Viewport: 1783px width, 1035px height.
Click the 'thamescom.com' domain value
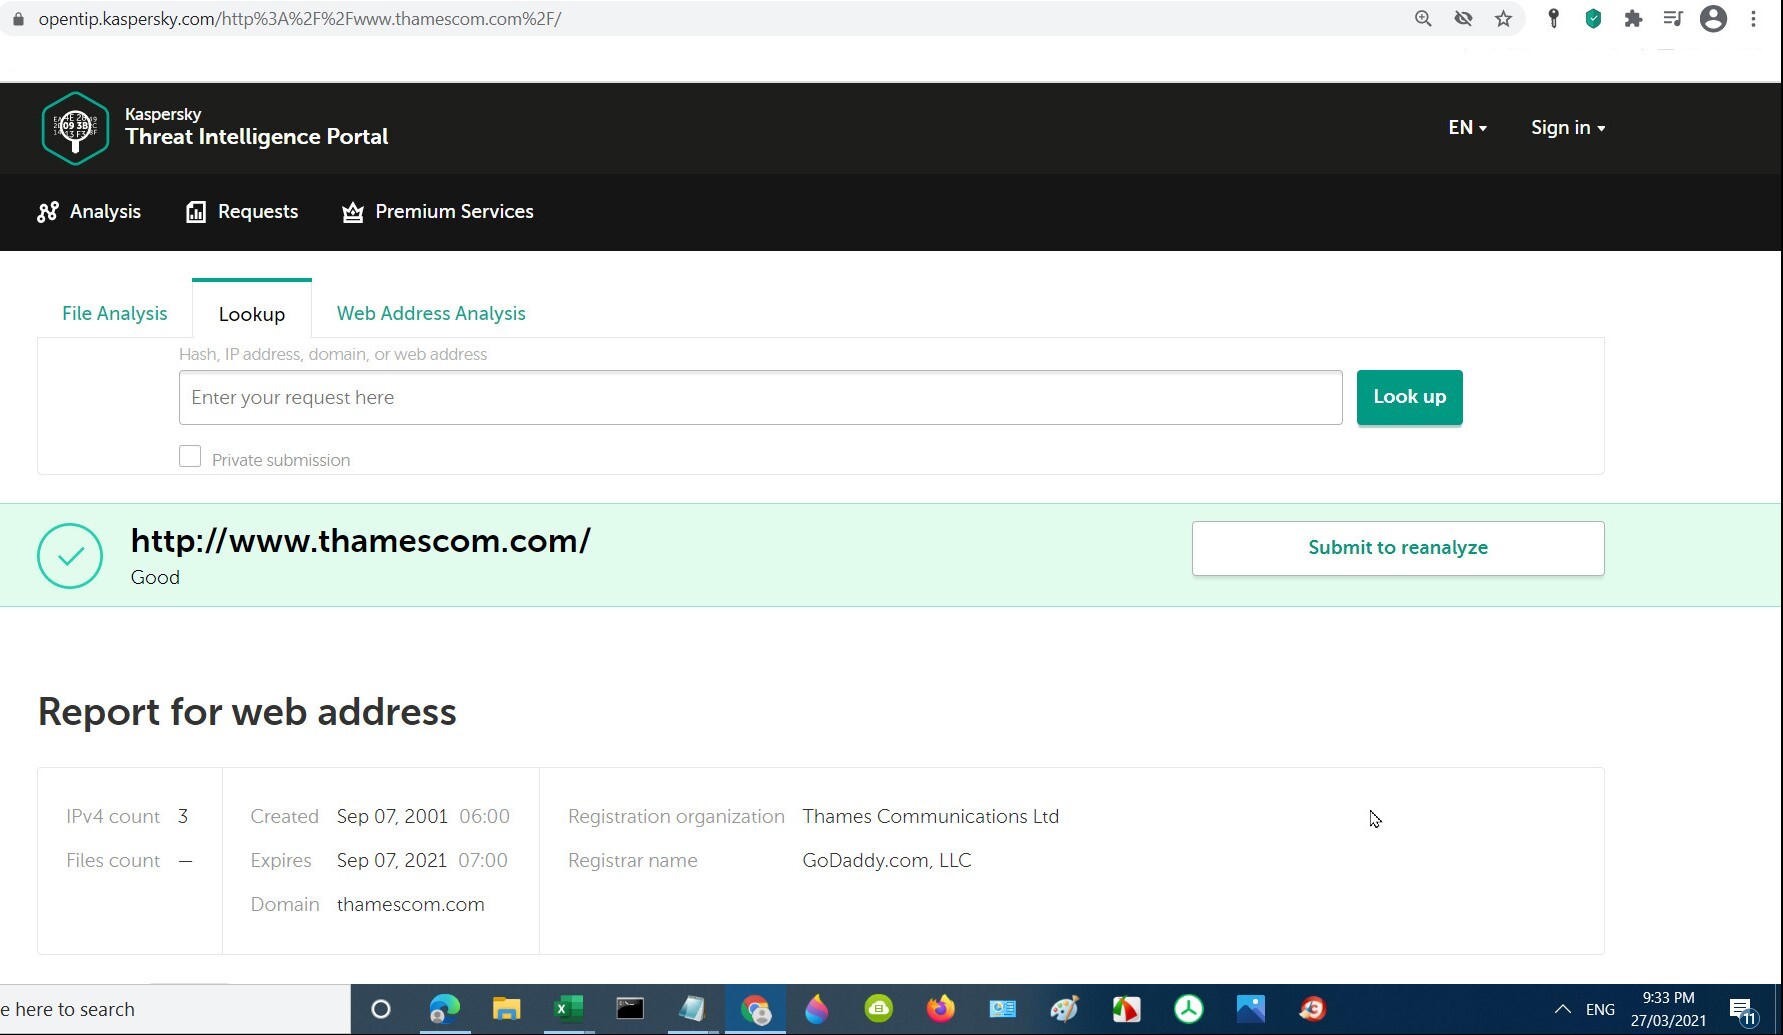tap(410, 905)
